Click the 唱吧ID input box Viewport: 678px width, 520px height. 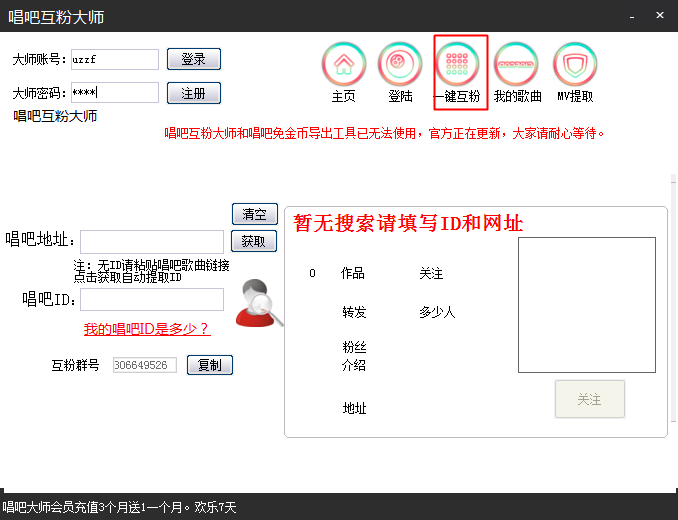click(152, 300)
